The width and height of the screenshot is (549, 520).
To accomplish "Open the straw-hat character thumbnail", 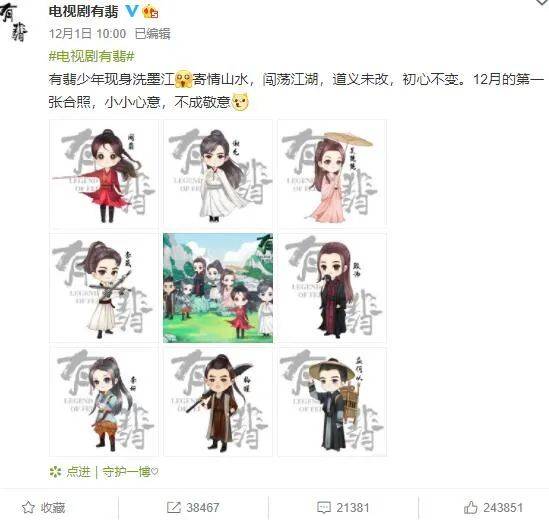I will (x=332, y=402).
